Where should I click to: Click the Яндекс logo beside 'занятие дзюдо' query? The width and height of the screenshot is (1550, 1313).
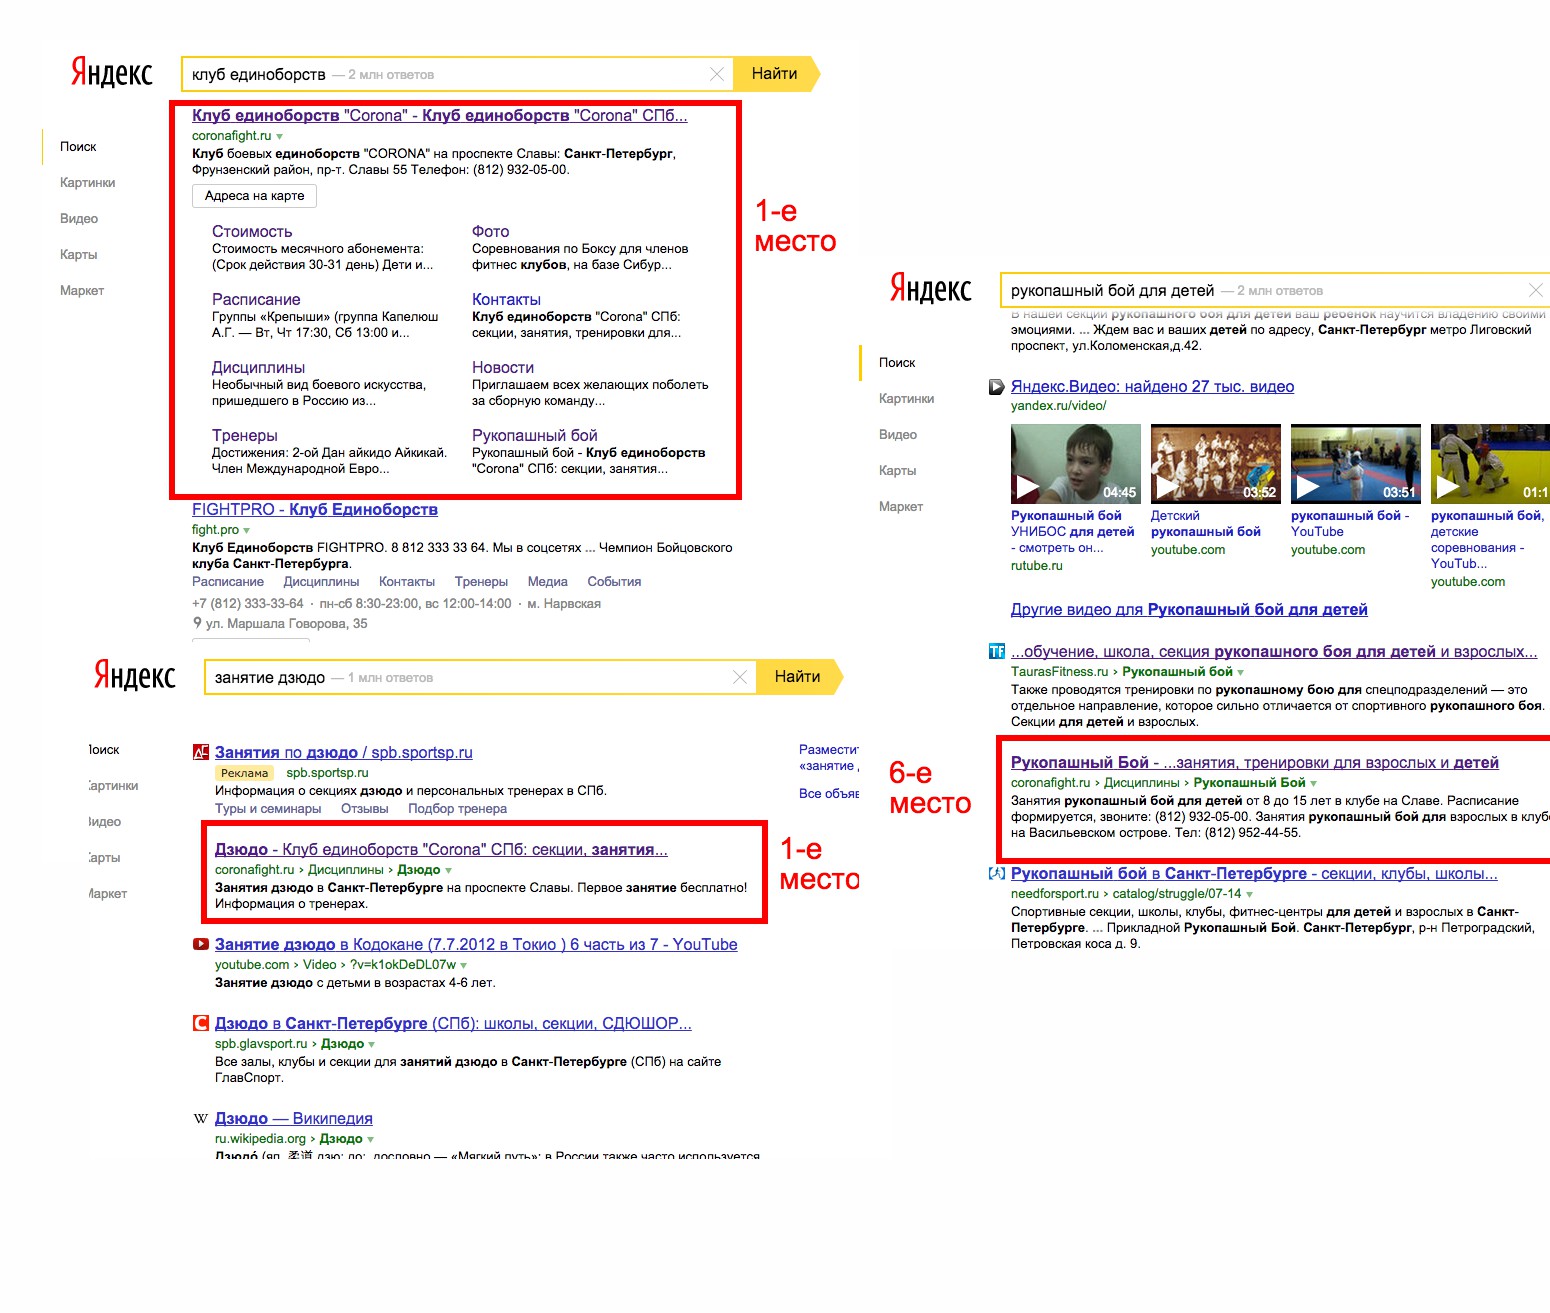pos(134,676)
